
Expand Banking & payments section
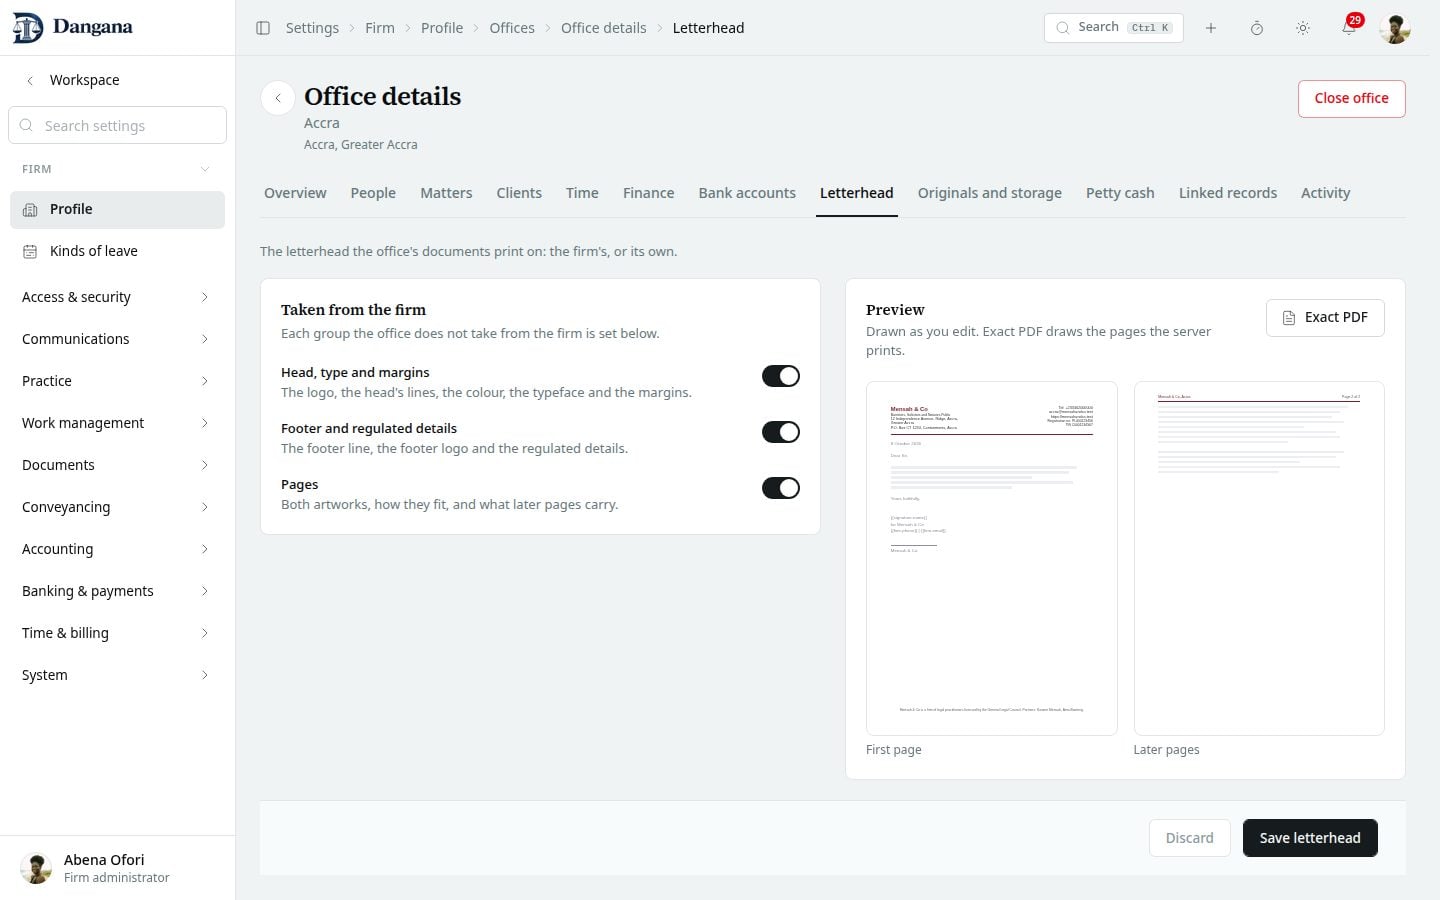(117, 591)
